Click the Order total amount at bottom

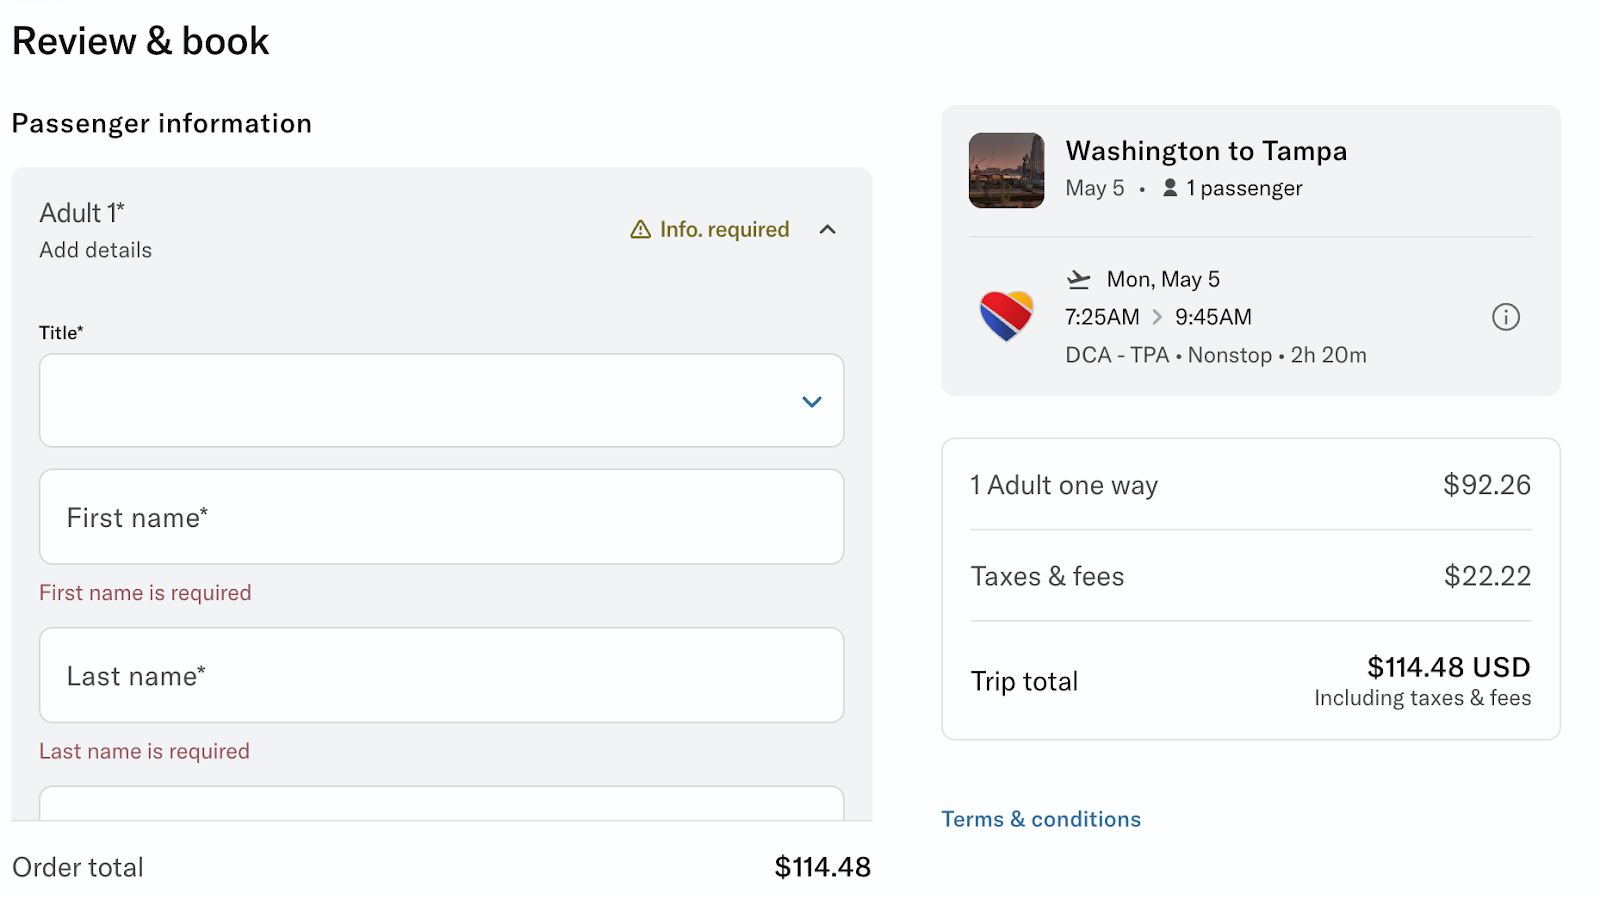(822, 867)
